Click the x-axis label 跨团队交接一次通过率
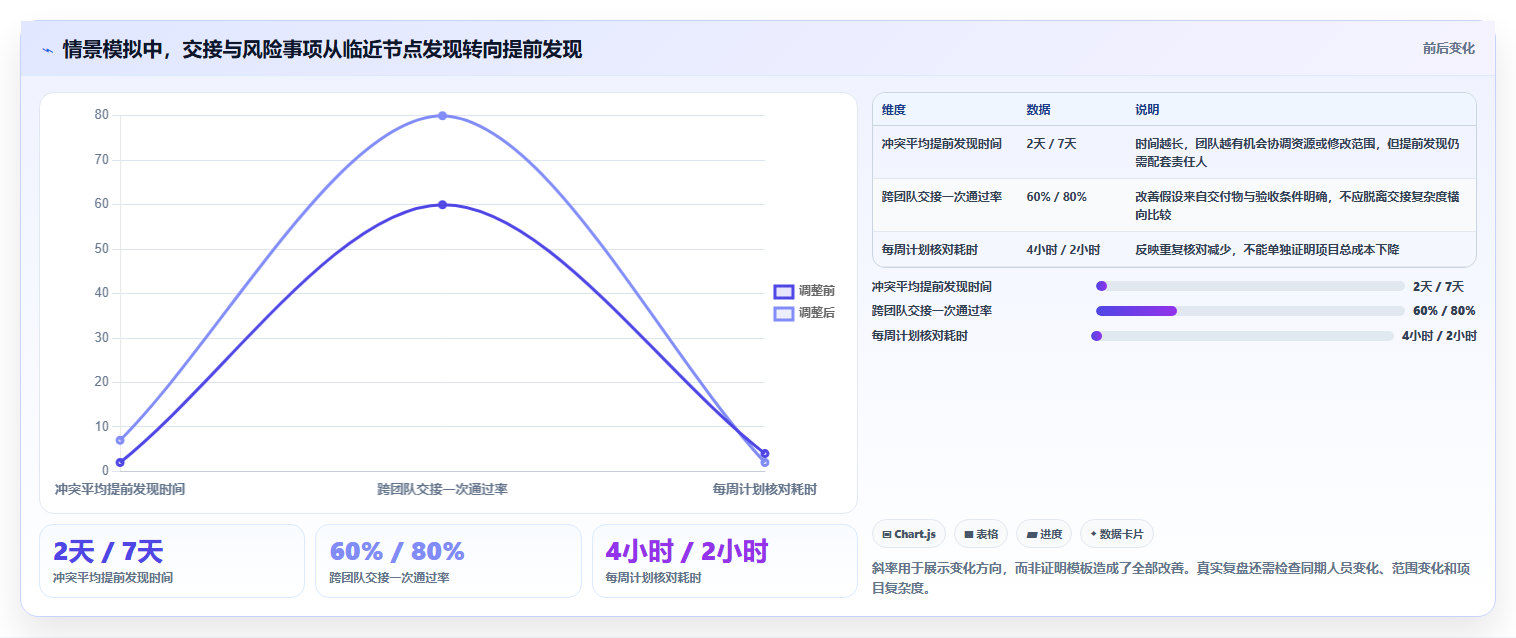The image size is (1516, 638). 442,489
